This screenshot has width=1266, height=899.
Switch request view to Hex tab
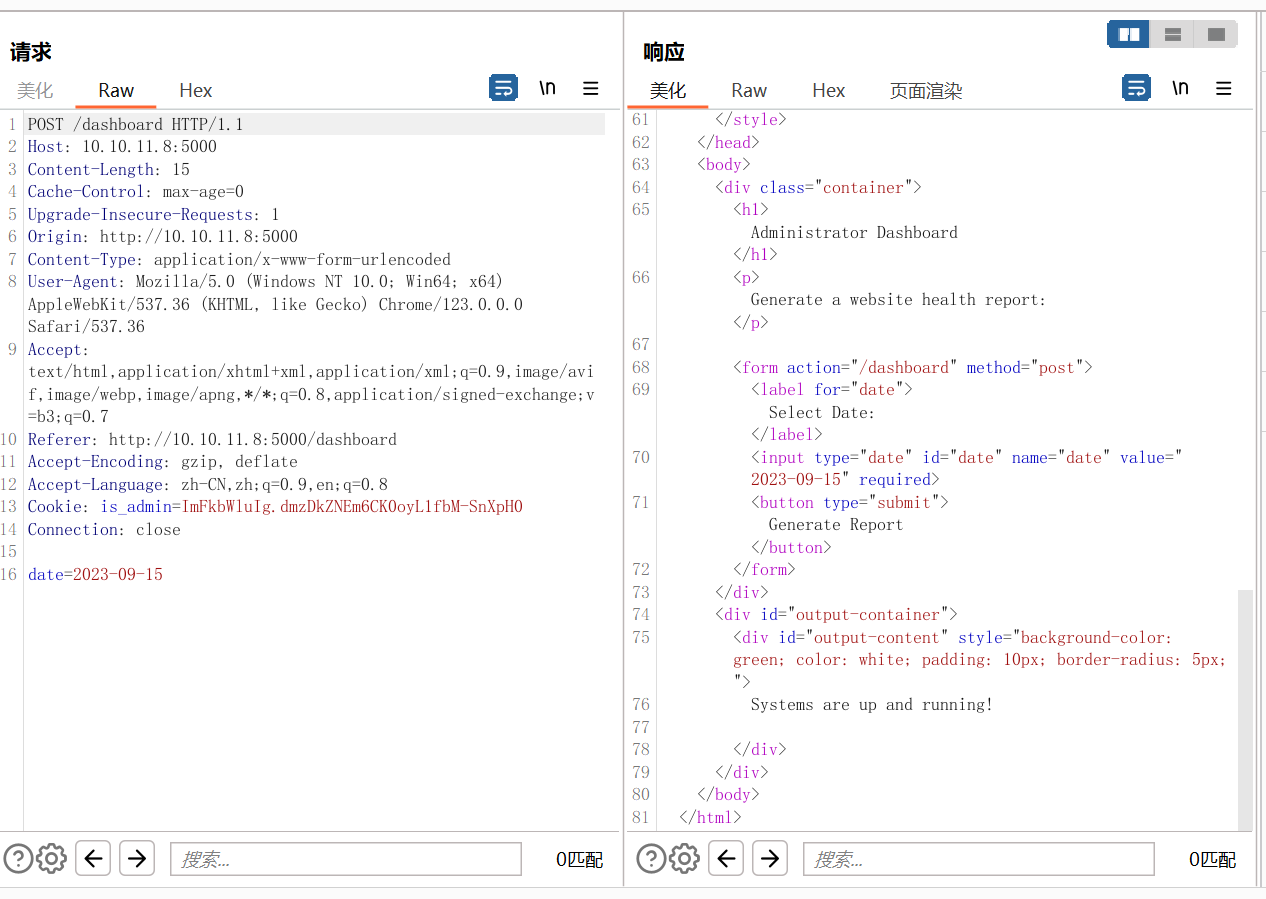coord(196,90)
